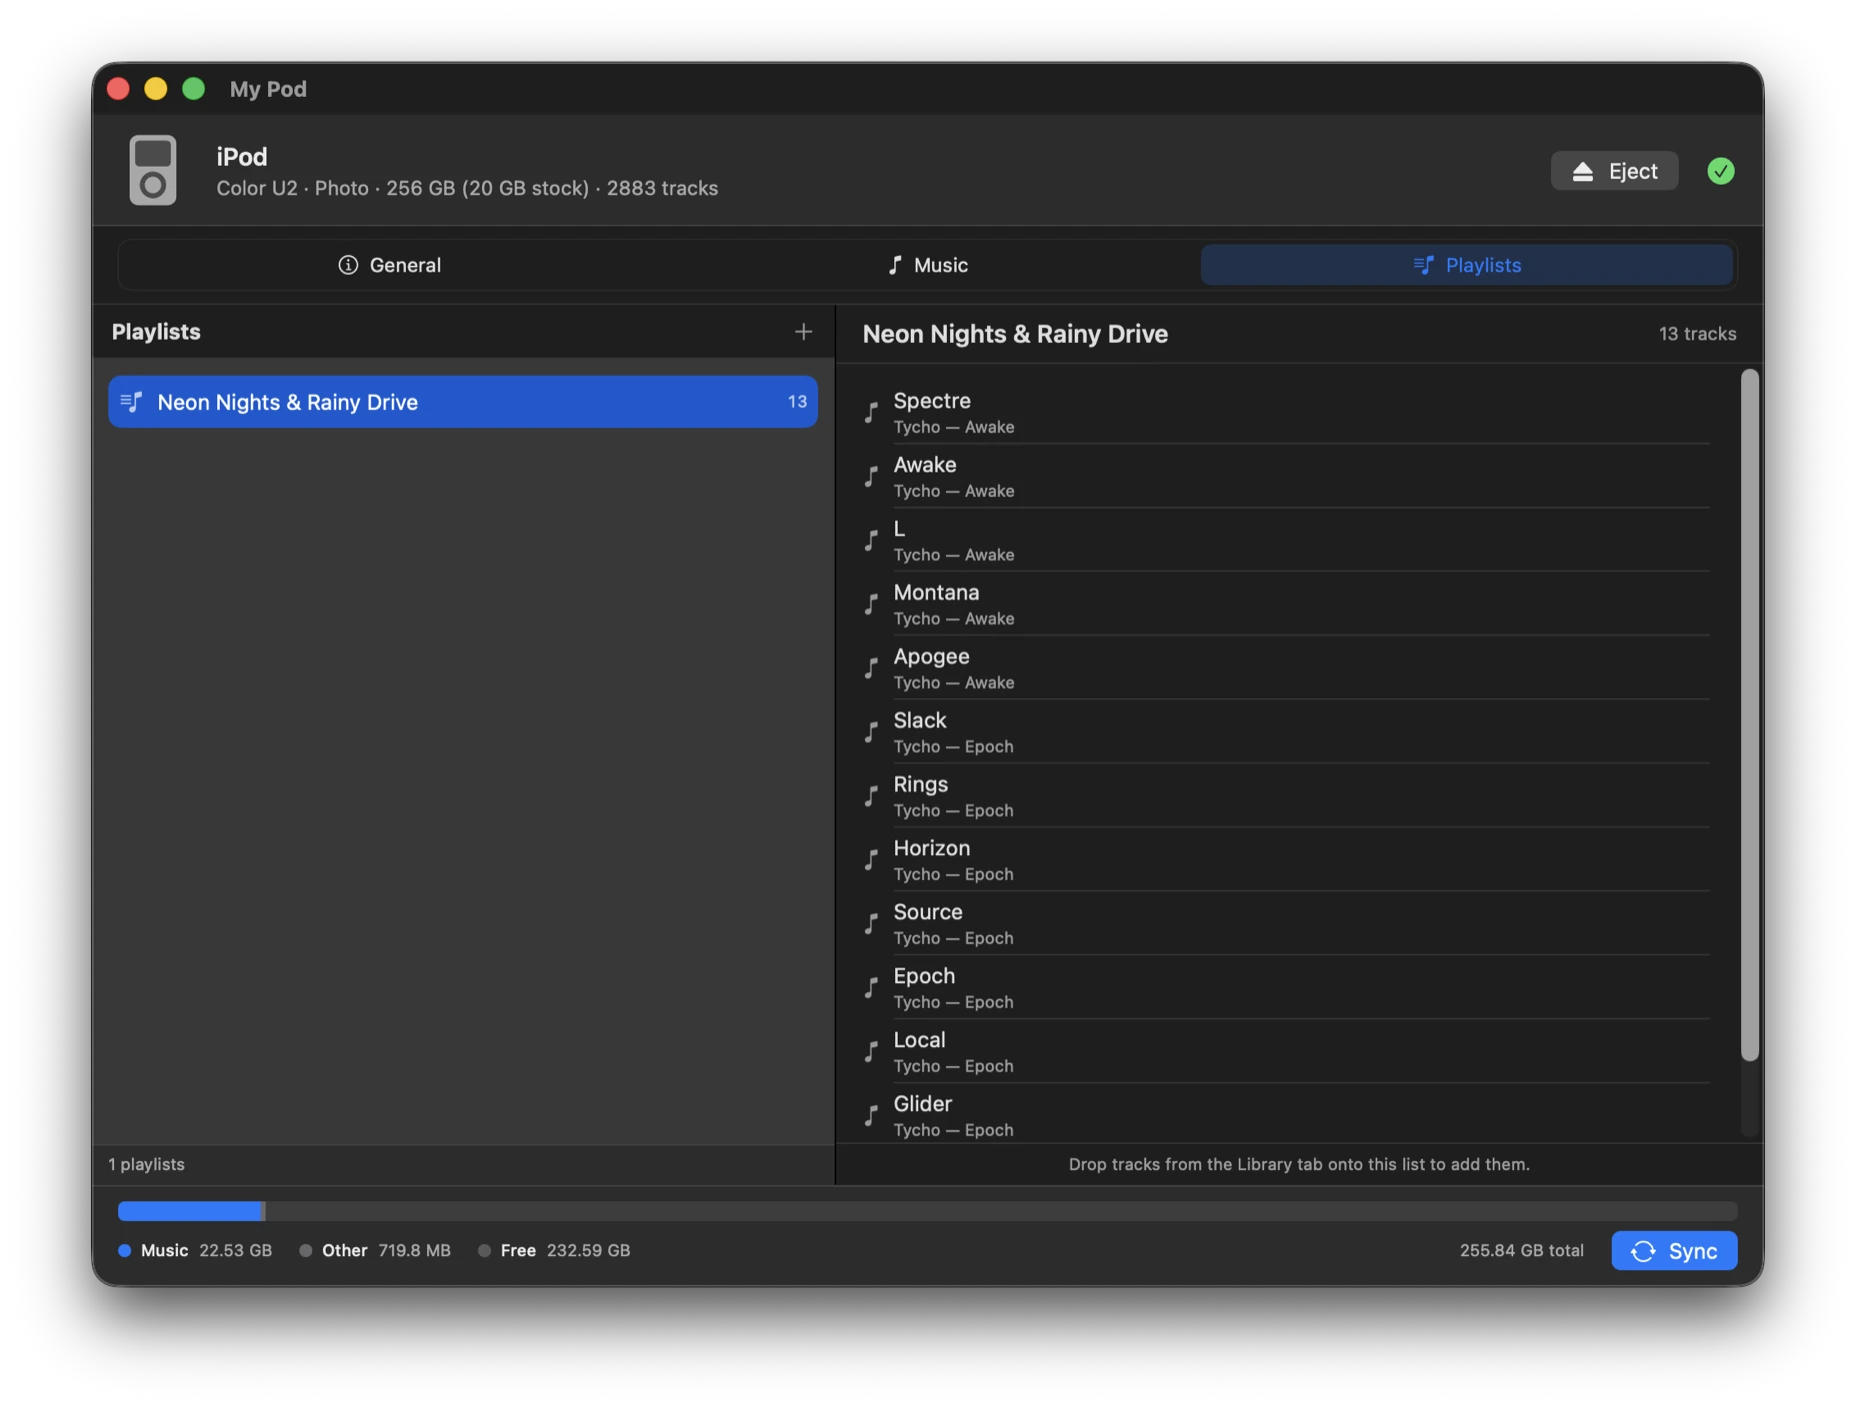Viewport: 1856px width, 1408px height.
Task: Click the track list scrollbar
Action: pos(1749,715)
